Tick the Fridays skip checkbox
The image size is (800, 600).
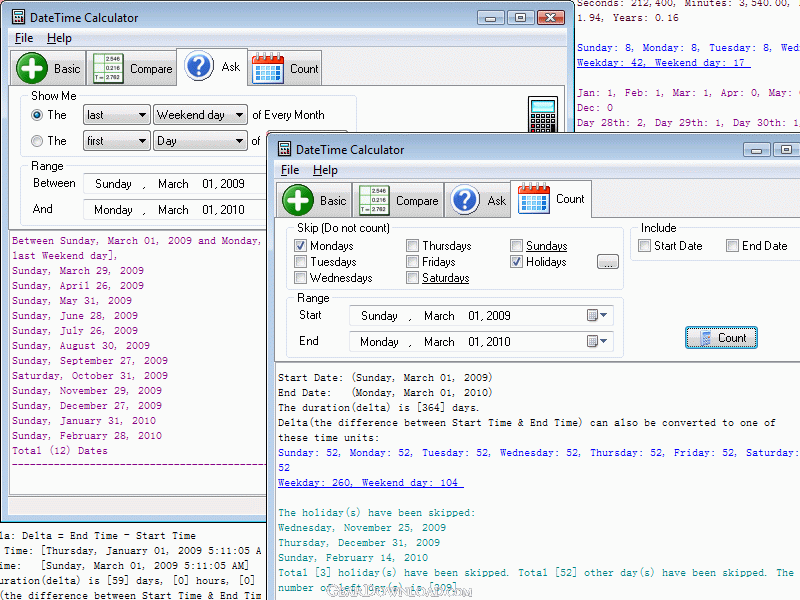coord(412,262)
